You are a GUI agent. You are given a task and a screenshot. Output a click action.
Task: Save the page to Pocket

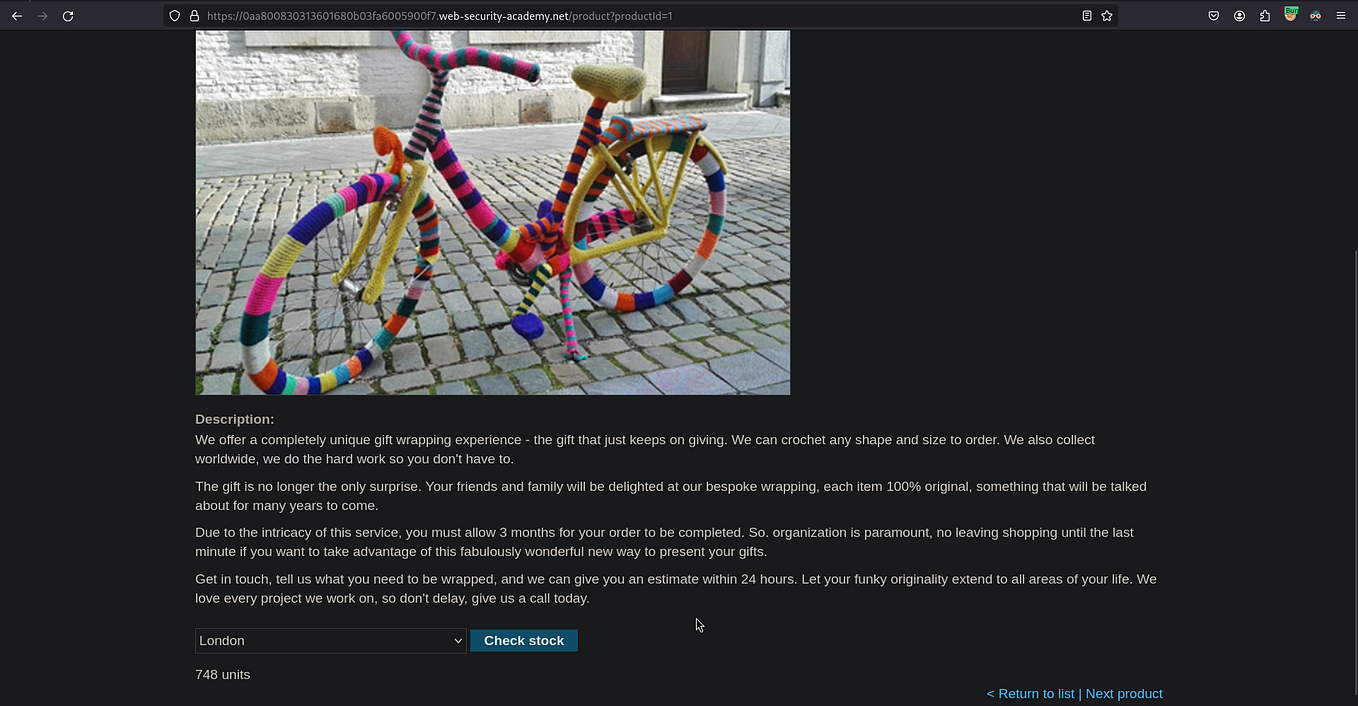[x=1213, y=16]
